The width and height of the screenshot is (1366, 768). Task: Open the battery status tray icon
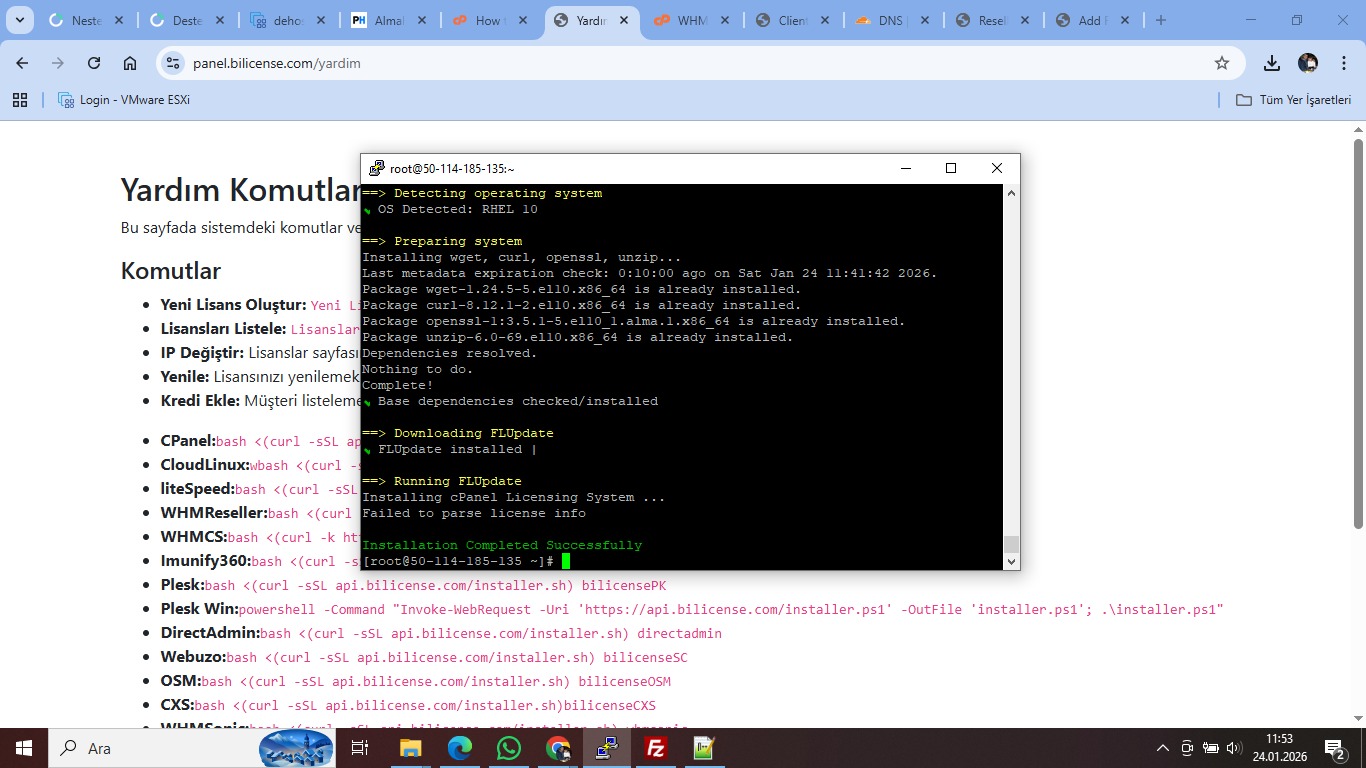click(1210, 748)
